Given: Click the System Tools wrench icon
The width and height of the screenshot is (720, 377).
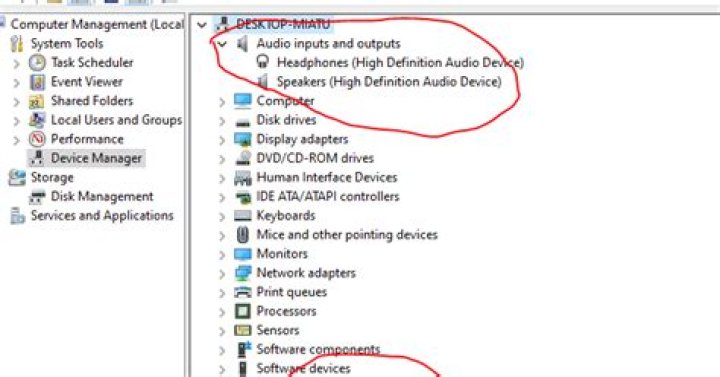Looking at the screenshot, I should point(17,44).
